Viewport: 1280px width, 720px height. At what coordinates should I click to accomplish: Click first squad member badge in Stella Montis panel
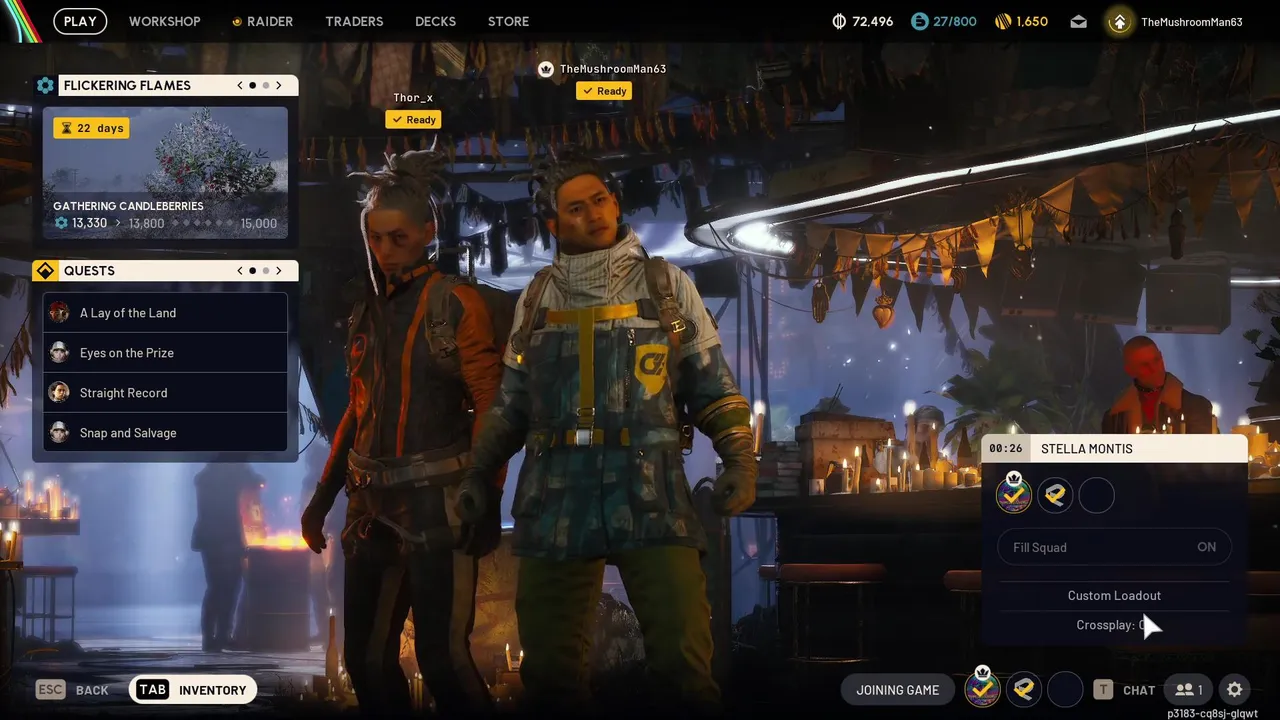1014,494
